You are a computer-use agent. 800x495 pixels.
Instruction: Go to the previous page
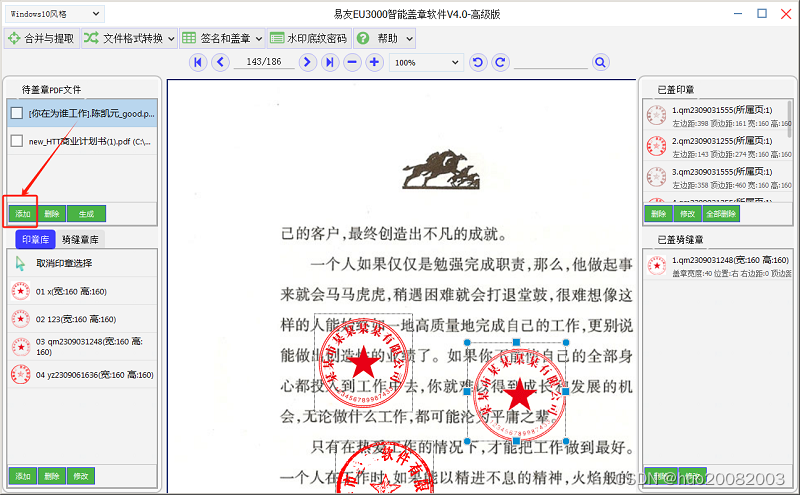(x=220, y=62)
